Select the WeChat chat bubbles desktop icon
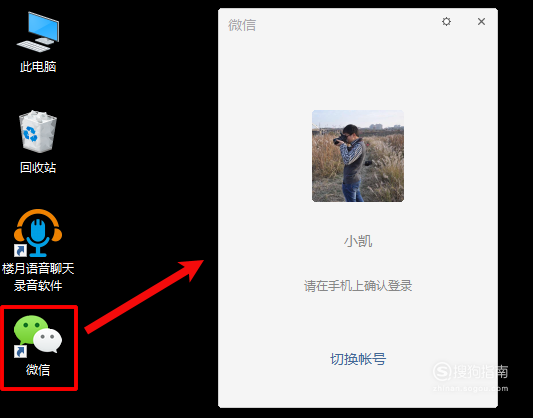533x418 pixels. pos(38,336)
